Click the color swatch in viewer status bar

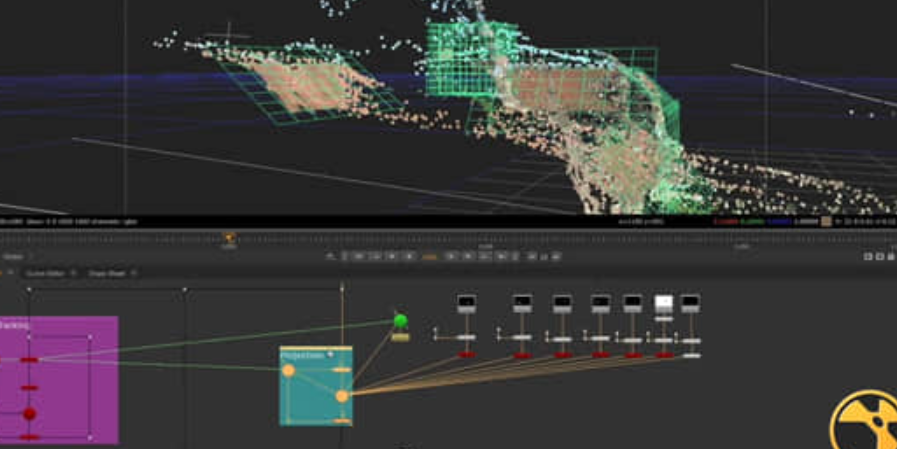(x=826, y=221)
